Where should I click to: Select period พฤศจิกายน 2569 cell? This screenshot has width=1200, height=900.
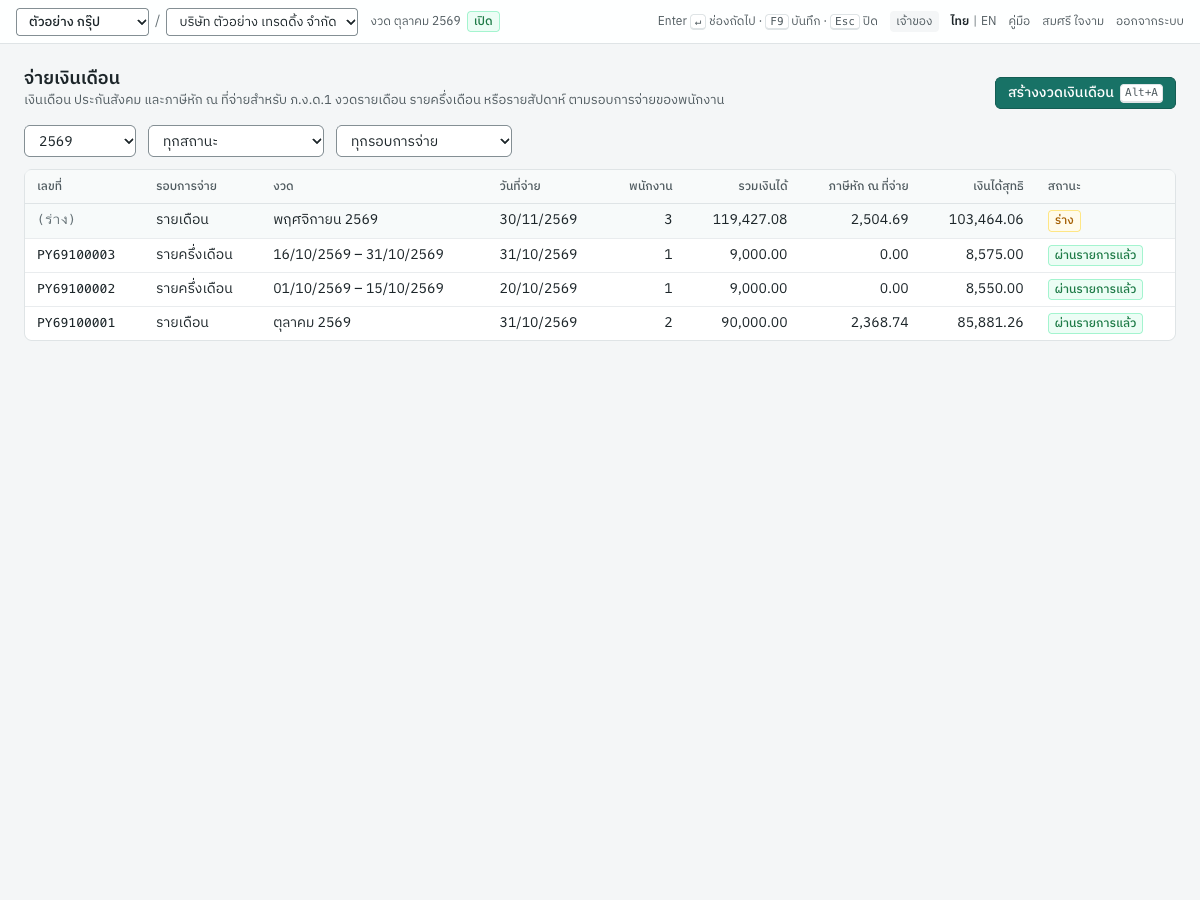pos(326,220)
